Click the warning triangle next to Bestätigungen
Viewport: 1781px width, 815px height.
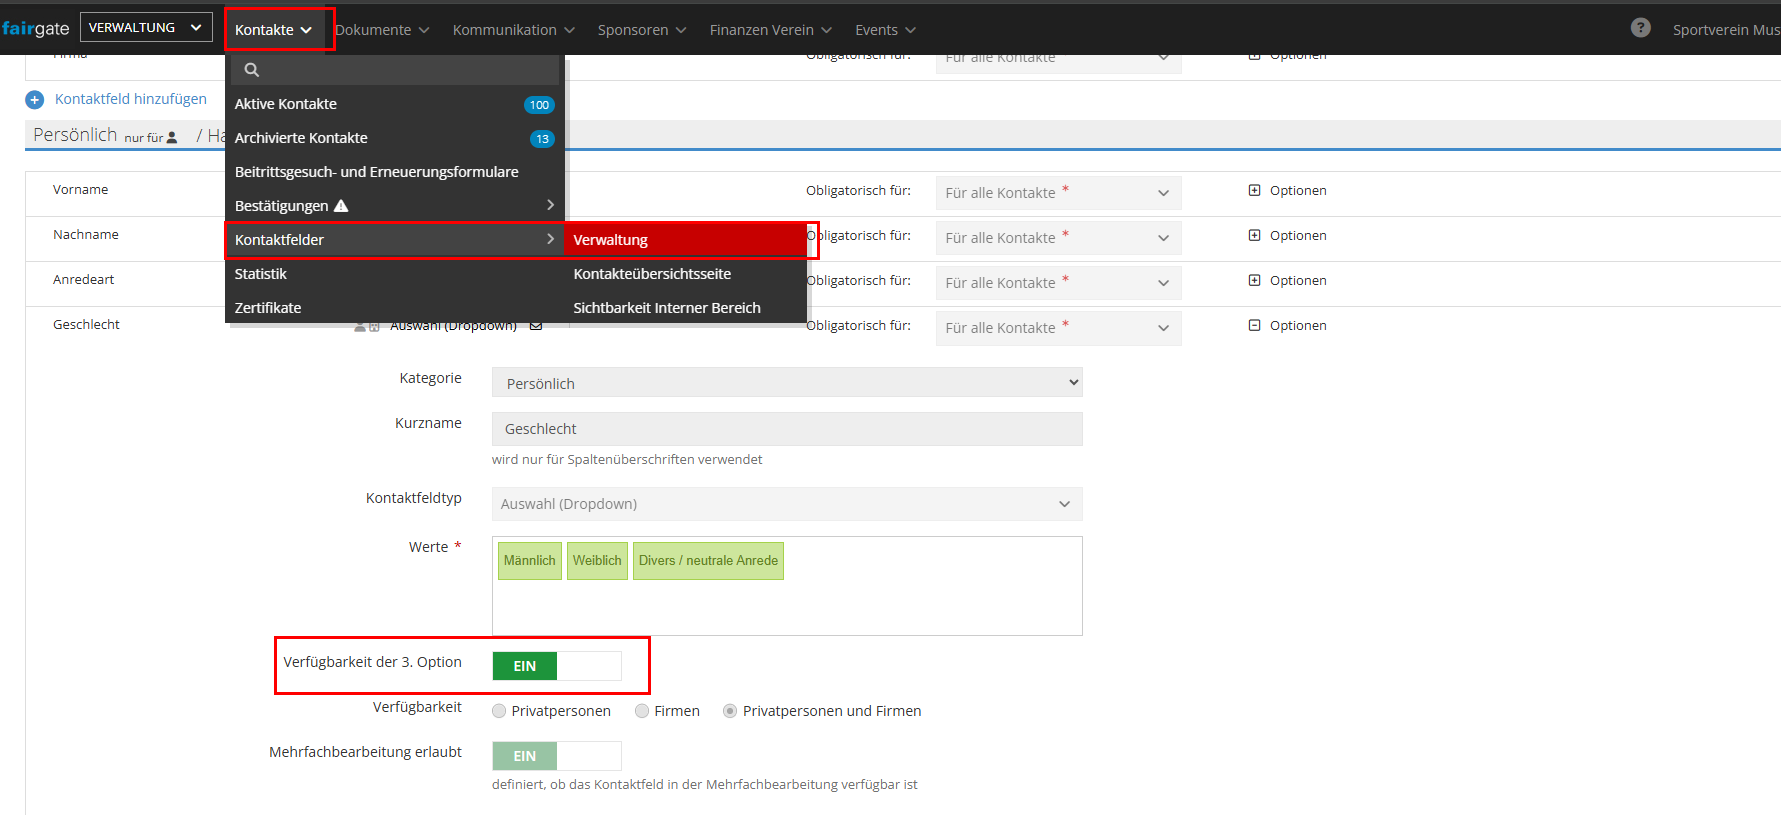341,206
